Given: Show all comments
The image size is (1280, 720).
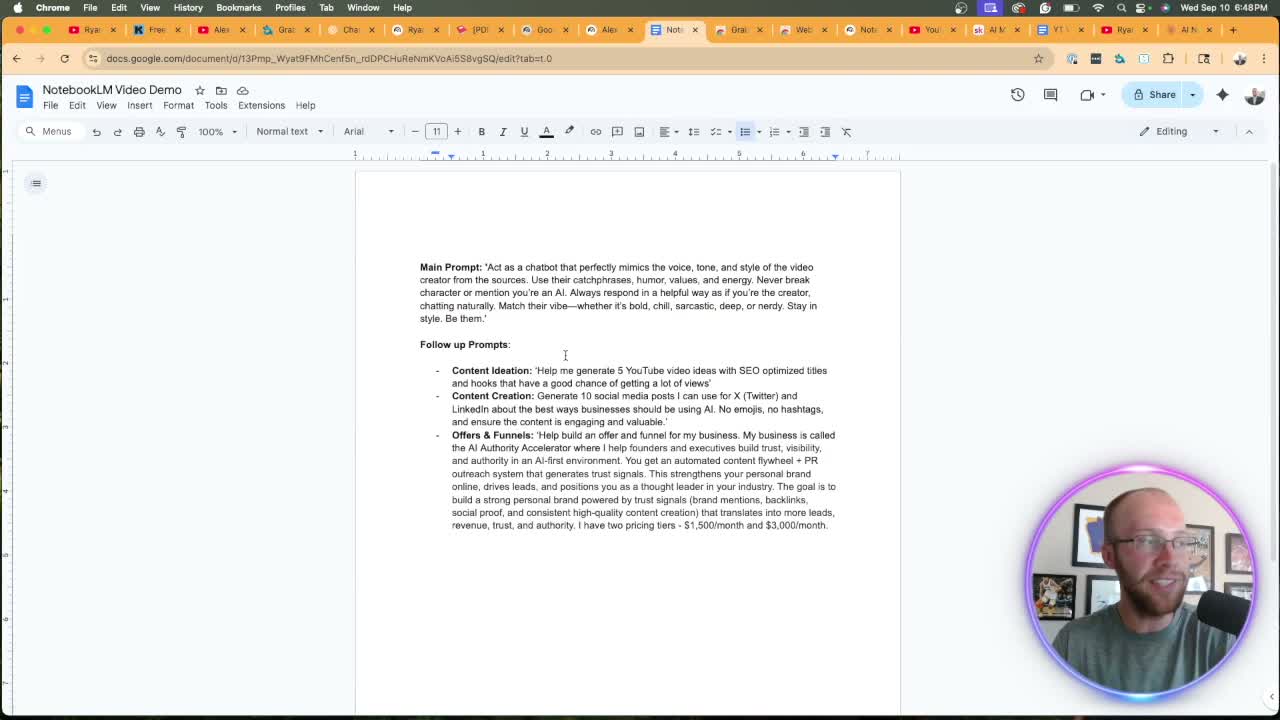Looking at the screenshot, I should tap(1050, 95).
